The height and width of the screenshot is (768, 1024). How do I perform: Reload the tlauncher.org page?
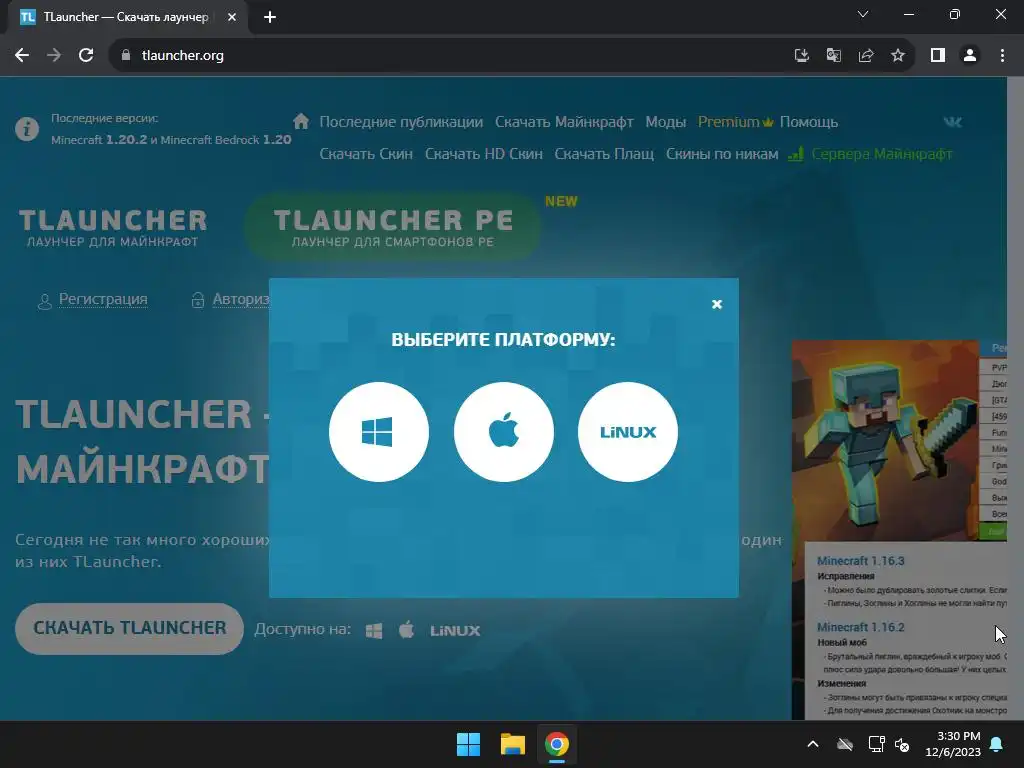pos(86,56)
